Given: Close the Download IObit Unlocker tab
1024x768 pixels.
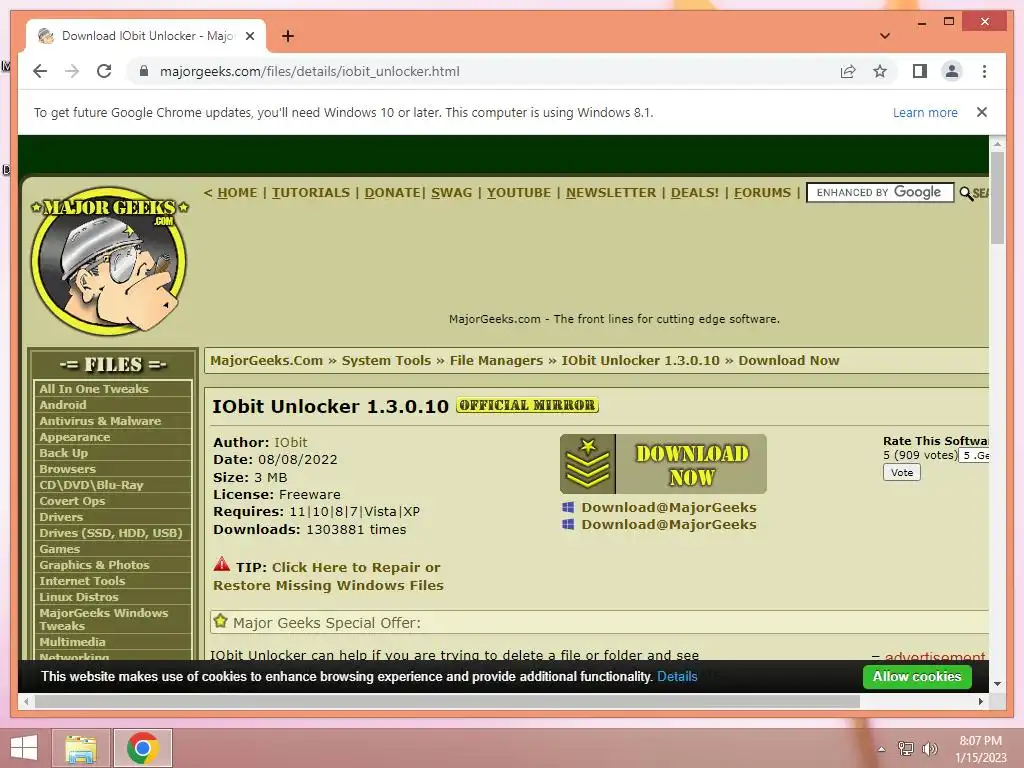Looking at the screenshot, I should [249, 36].
